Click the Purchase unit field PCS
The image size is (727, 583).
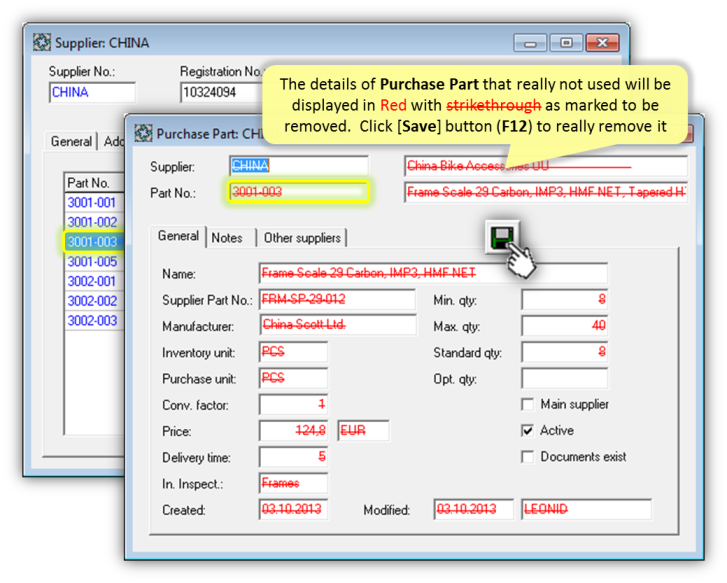tap(293, 378)
